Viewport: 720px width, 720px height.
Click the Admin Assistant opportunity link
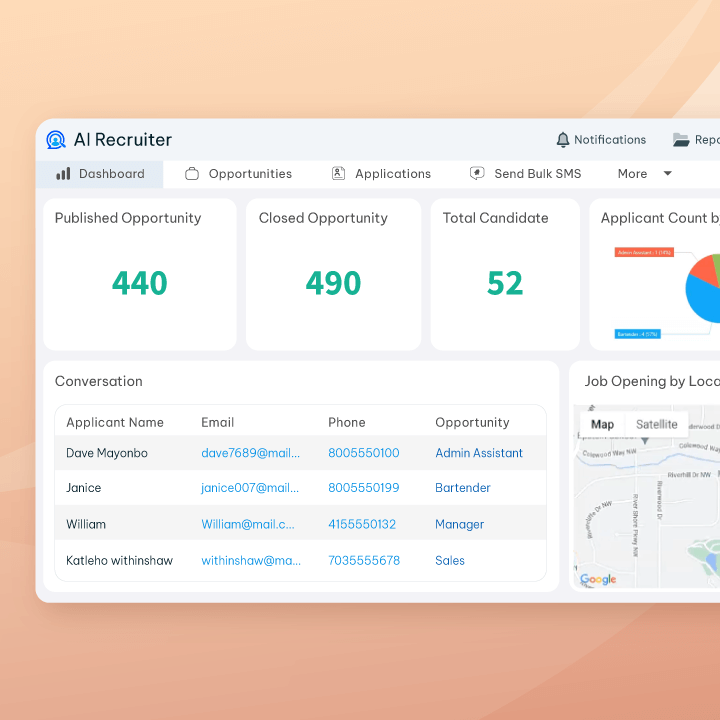tap(478, 453)
